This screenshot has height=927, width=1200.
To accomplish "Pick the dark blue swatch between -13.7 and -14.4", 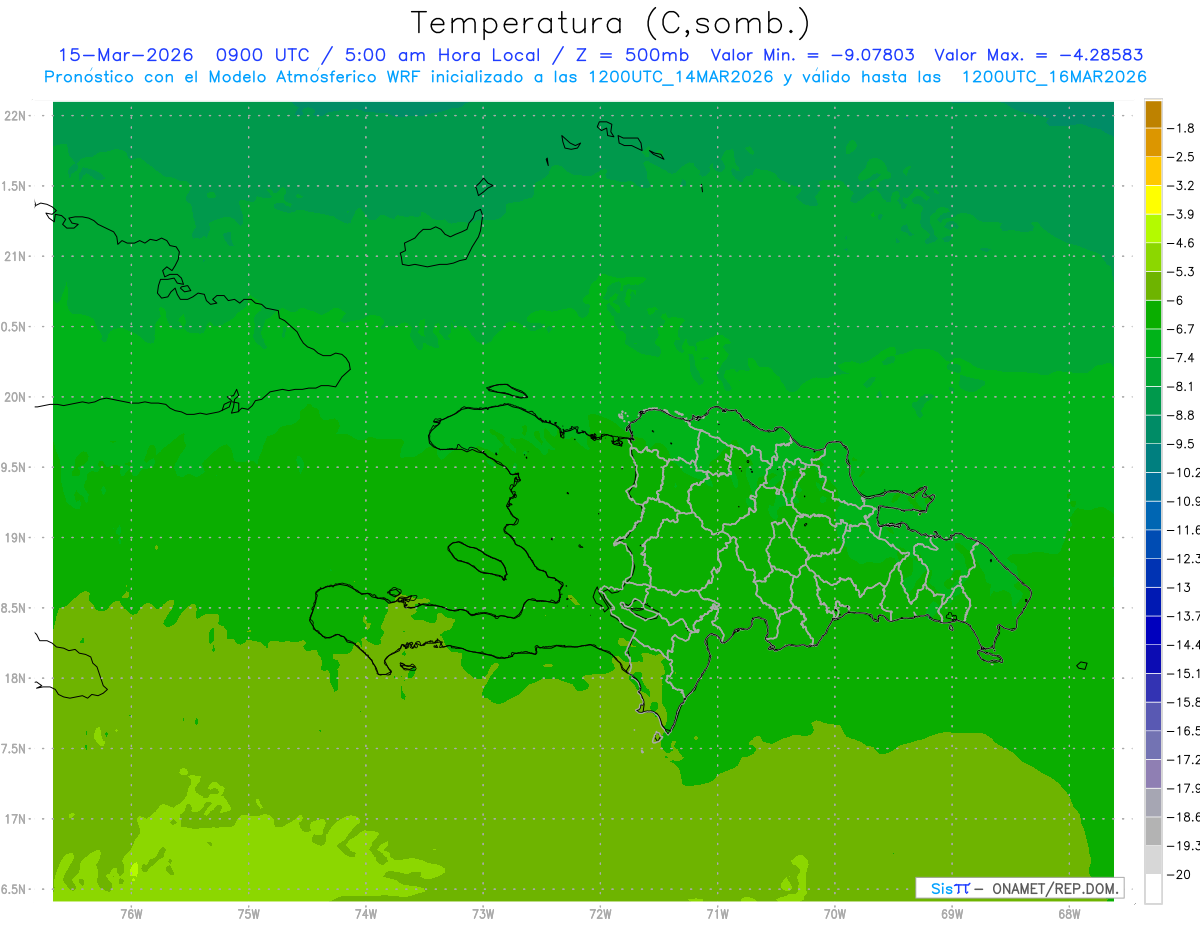I will [x=1153, y=630].
